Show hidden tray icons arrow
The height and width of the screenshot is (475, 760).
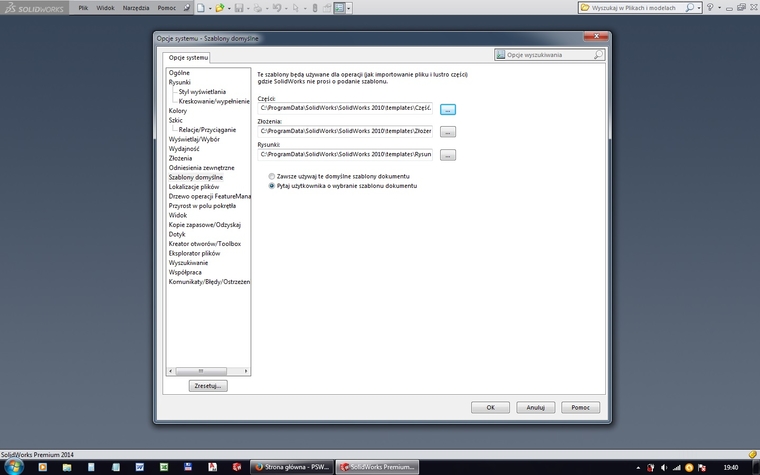638,468
